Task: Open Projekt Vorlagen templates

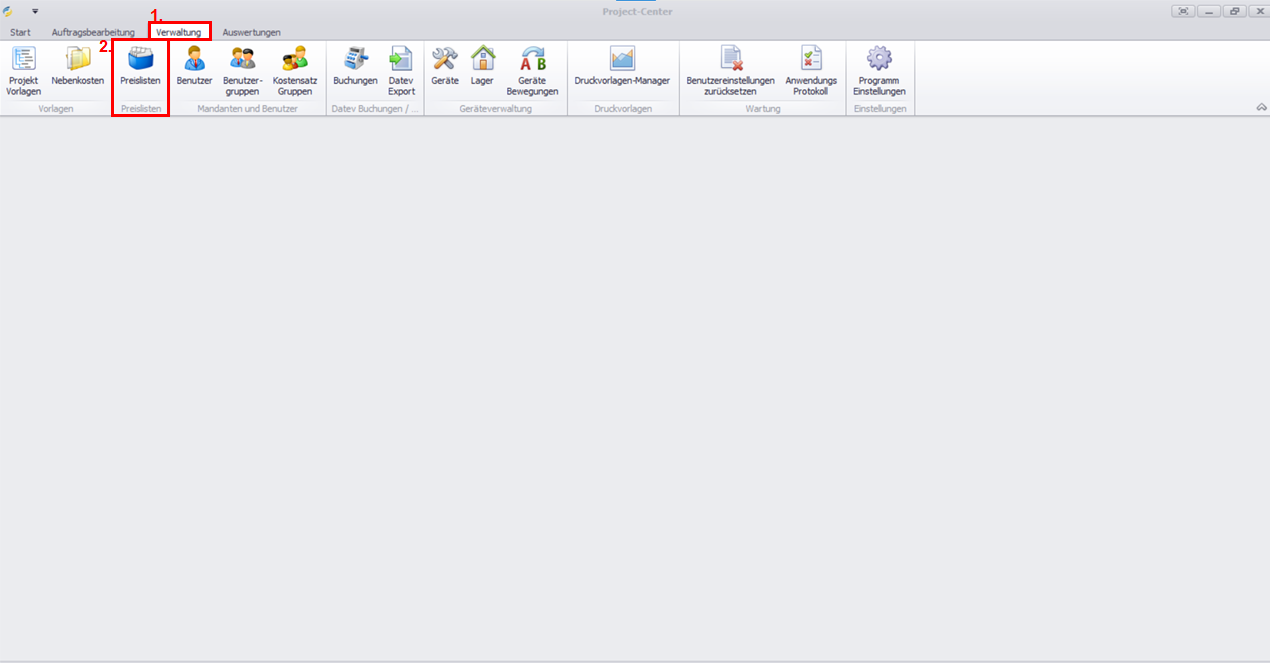Action: (23, 70)
